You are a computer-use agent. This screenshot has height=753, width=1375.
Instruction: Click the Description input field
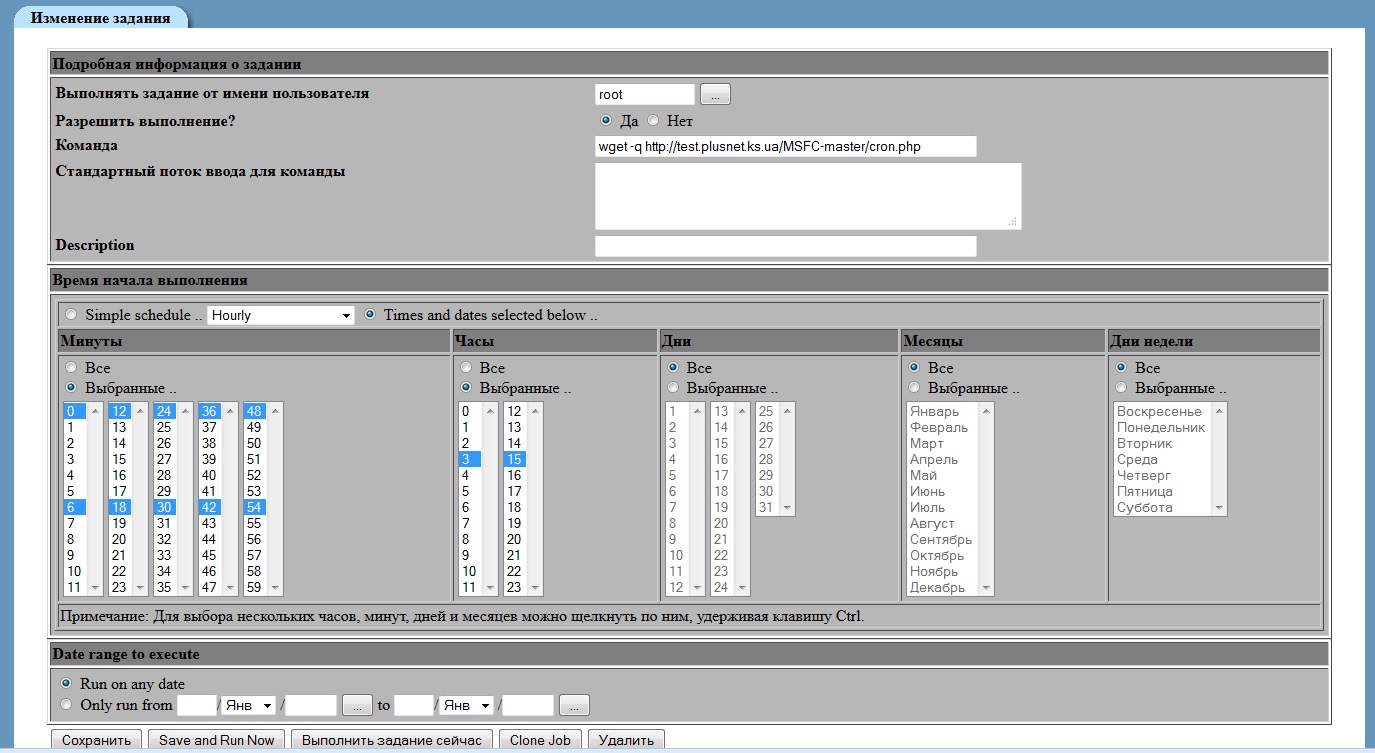[x=785, y=246]
